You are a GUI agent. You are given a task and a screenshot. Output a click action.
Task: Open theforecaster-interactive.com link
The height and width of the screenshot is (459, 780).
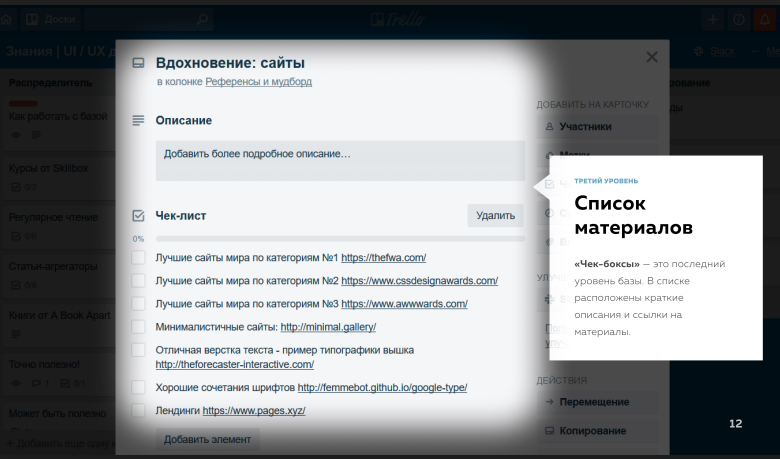coord(235,364)
